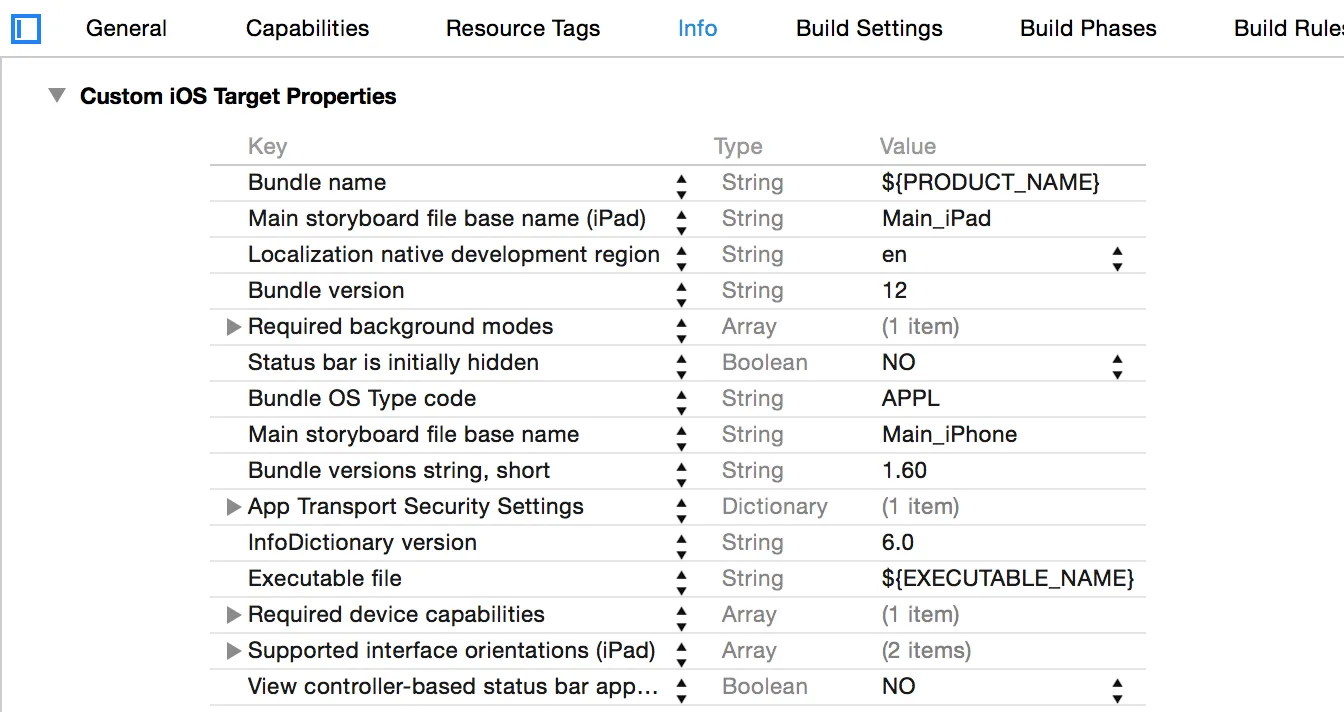The width and height of the screenshot is (1344, 712).
Task: Open the Capabilities tab
Action: (307, 29)
